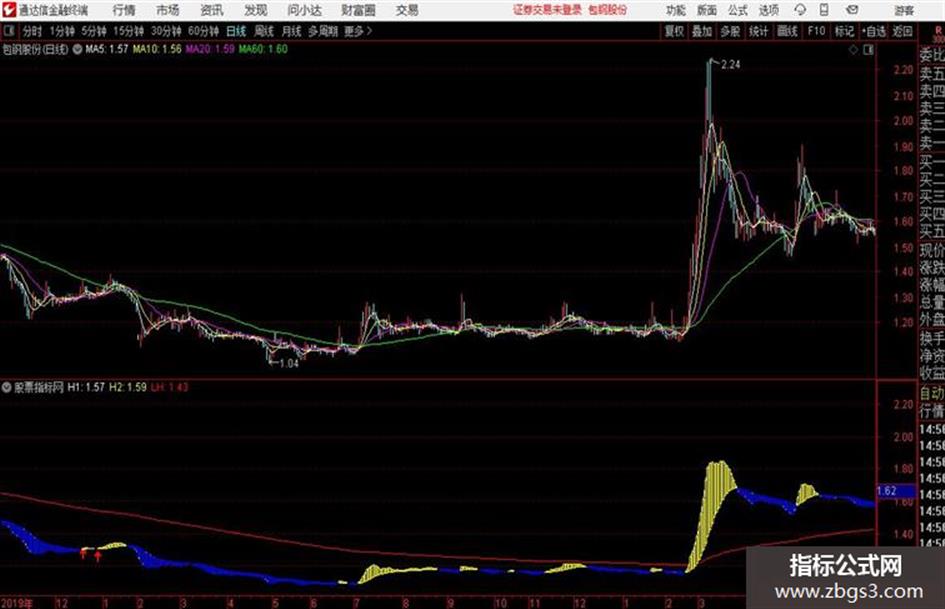Open the 资讯 menu
Image resolution: width=945 pixels, height=609 pixels.
coord(212,10)
